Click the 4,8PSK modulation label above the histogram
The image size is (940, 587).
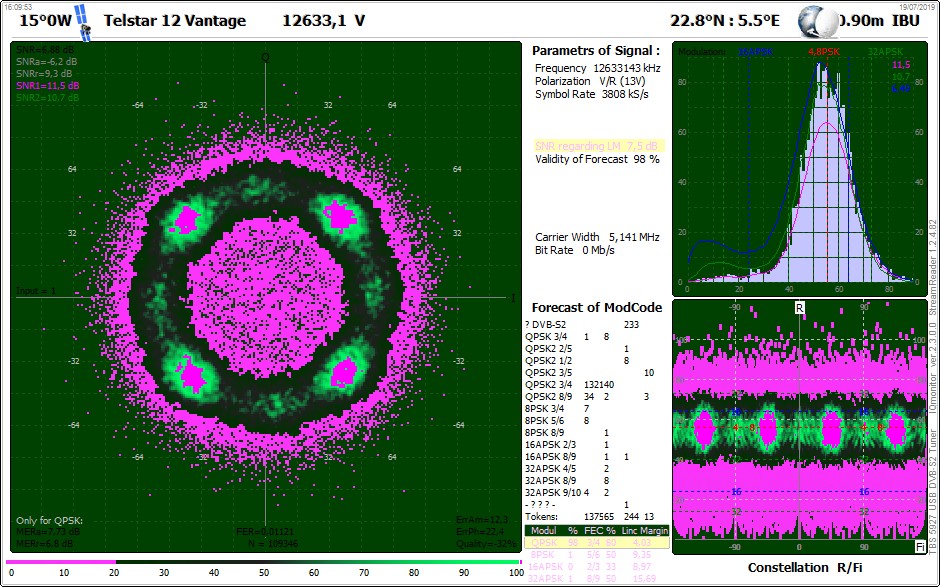tap(824, 52)
